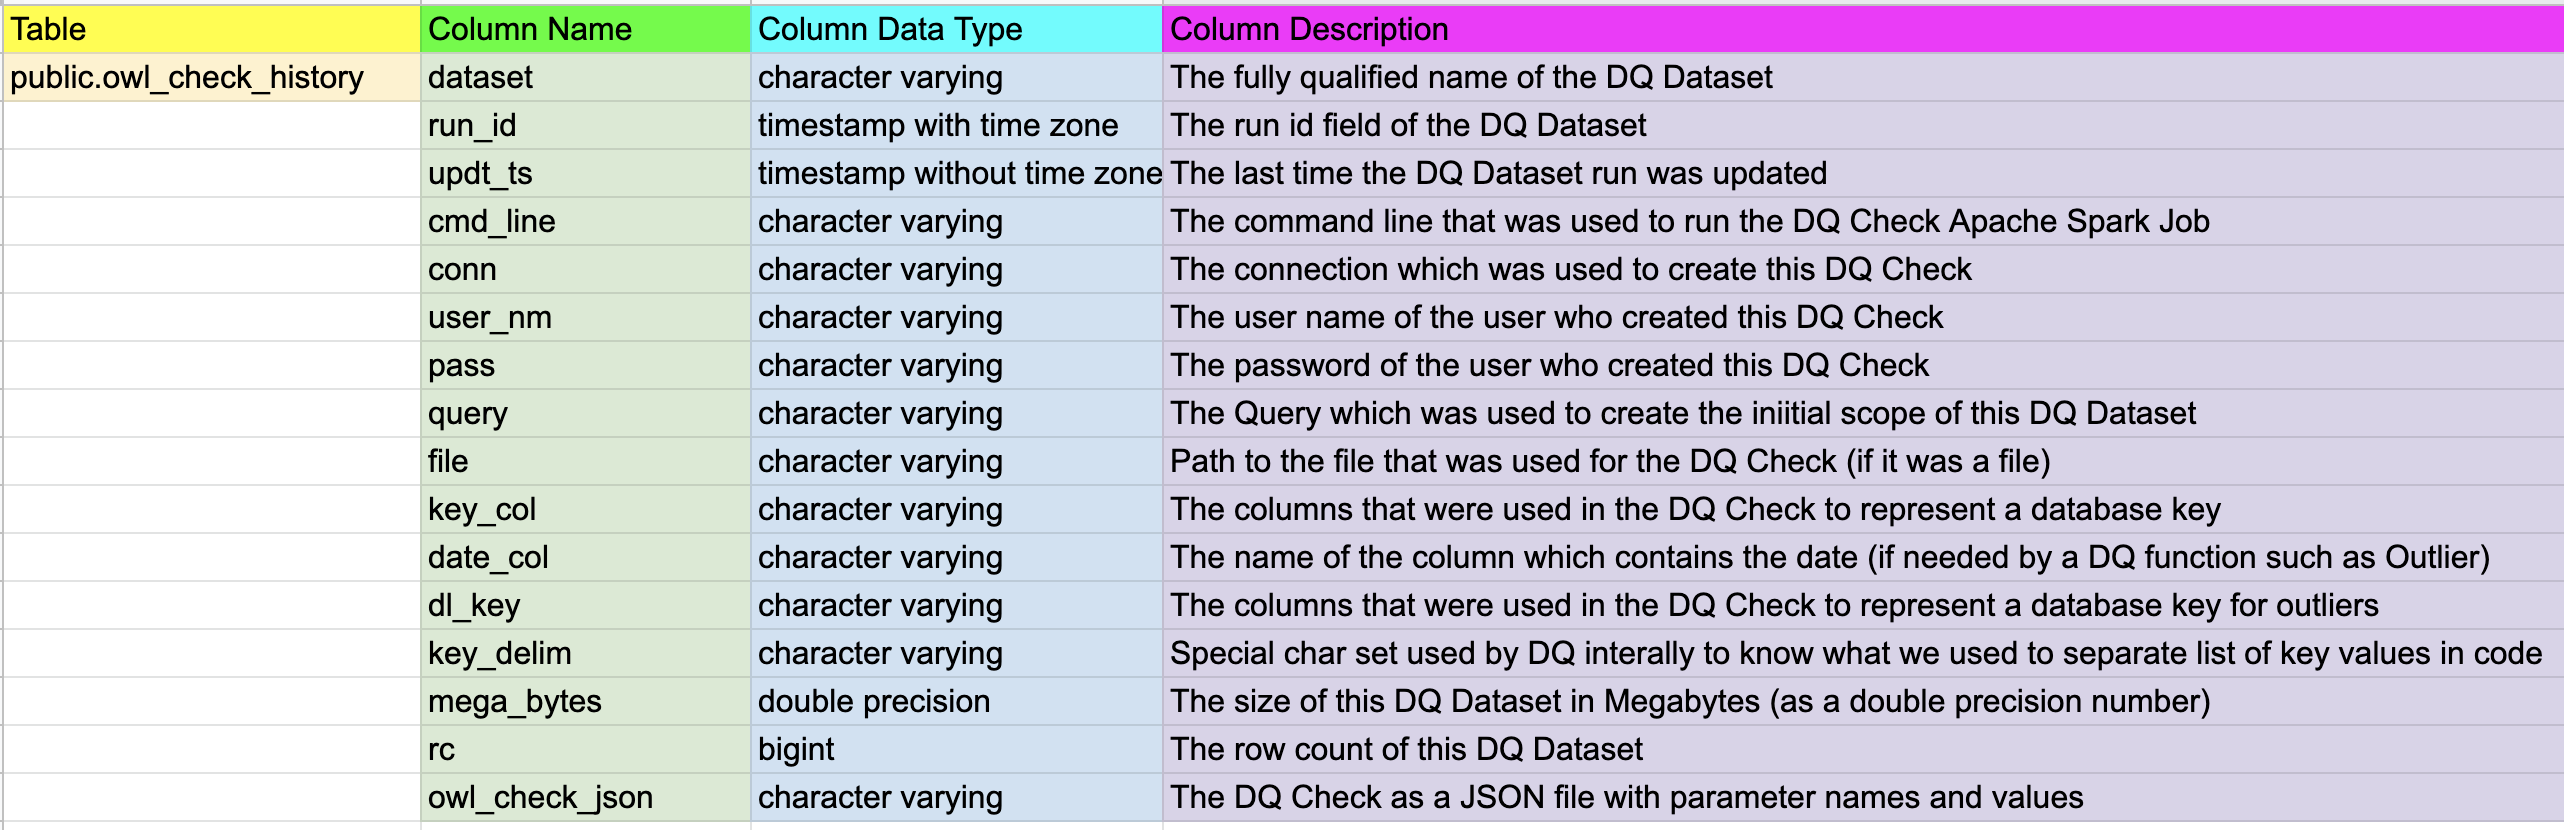
Task: Select the date_col description mentioning Outlier
Action: coord(1863,557)
